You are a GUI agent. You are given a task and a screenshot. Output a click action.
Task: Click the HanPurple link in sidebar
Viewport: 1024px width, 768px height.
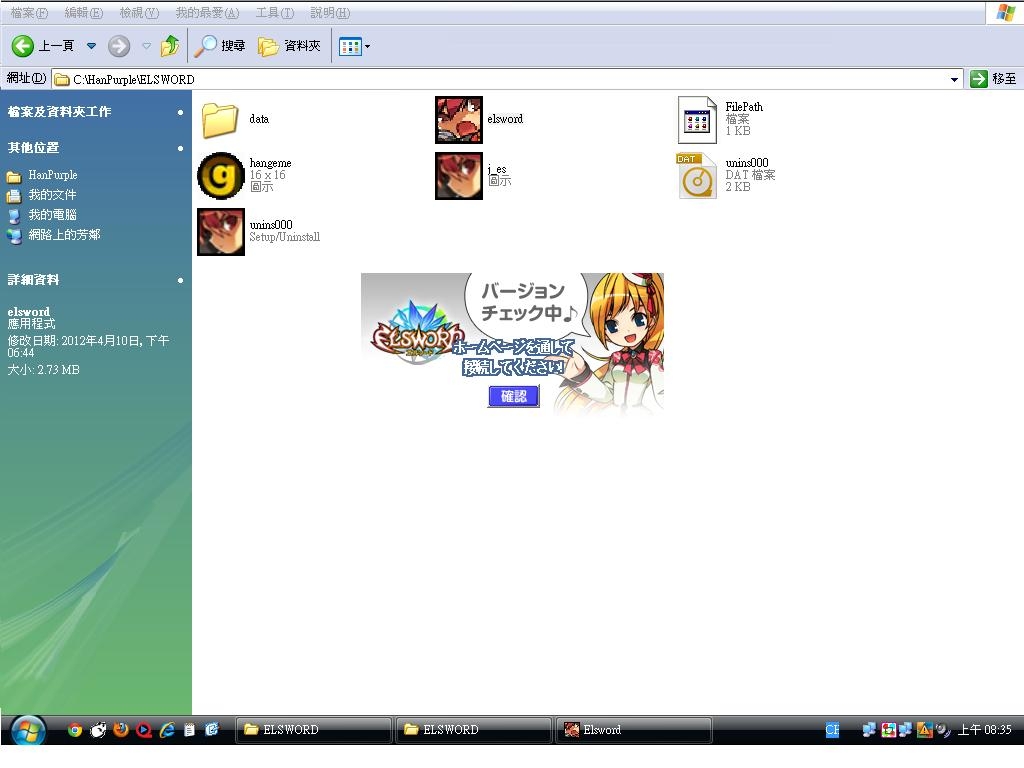point(52,175)
